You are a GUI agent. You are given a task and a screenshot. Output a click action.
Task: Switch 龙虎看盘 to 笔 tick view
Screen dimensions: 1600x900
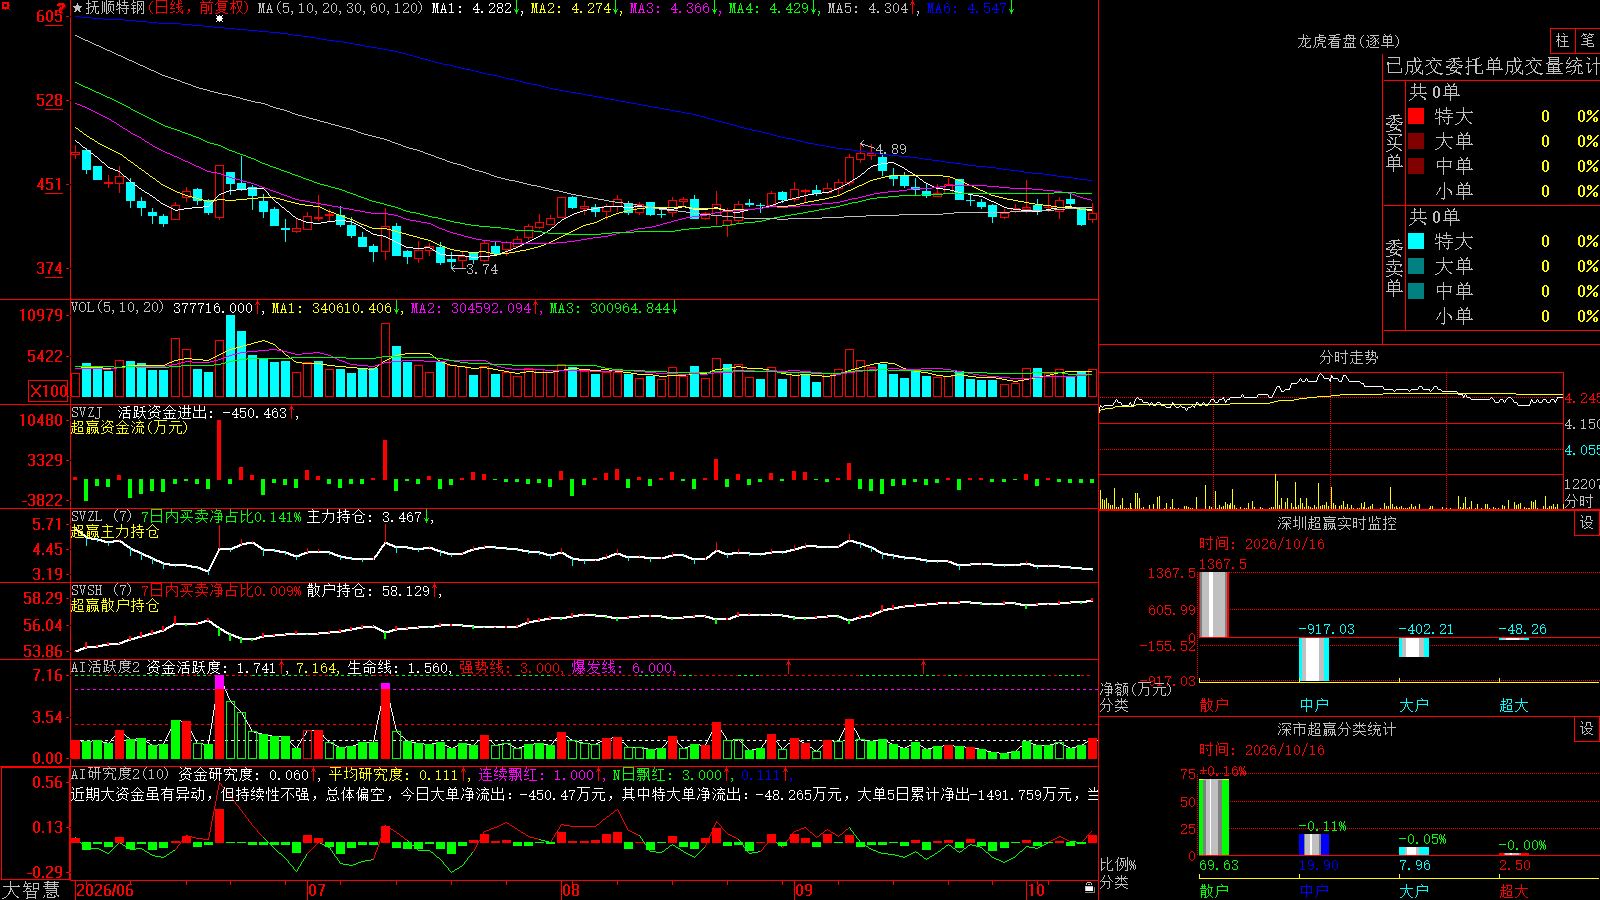[x=1587, y=40]
